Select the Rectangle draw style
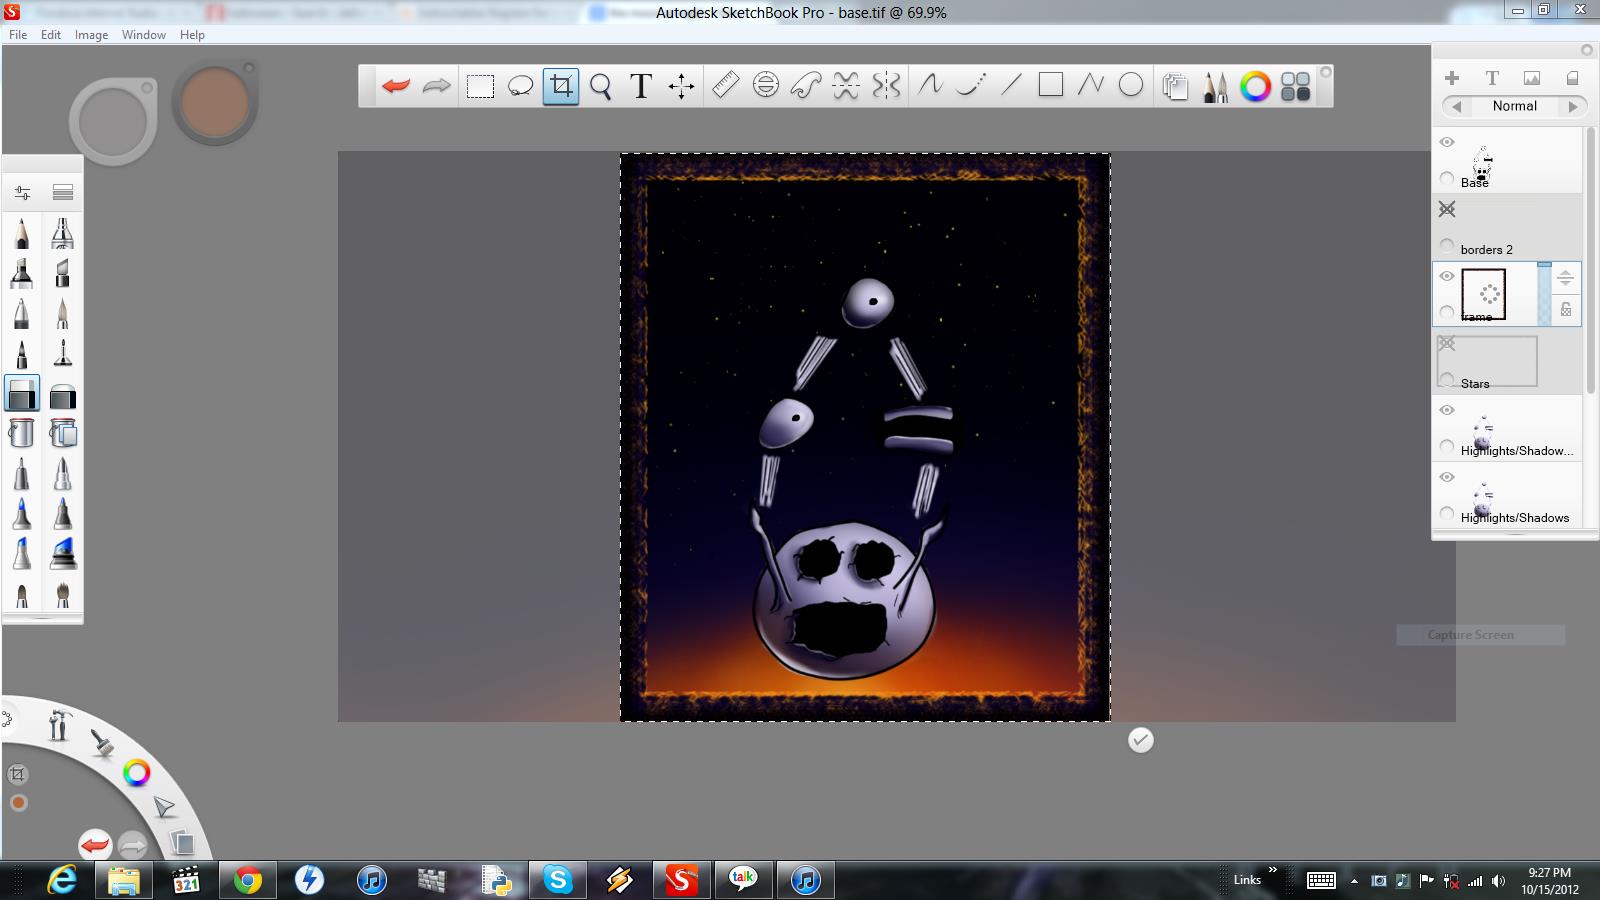Viewport: 1600px width, 900px height. (x=1051, y=86)
